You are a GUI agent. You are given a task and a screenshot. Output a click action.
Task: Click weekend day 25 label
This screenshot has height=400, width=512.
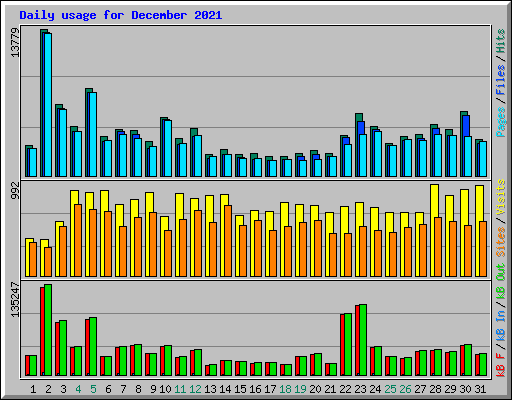pos(390,389)
